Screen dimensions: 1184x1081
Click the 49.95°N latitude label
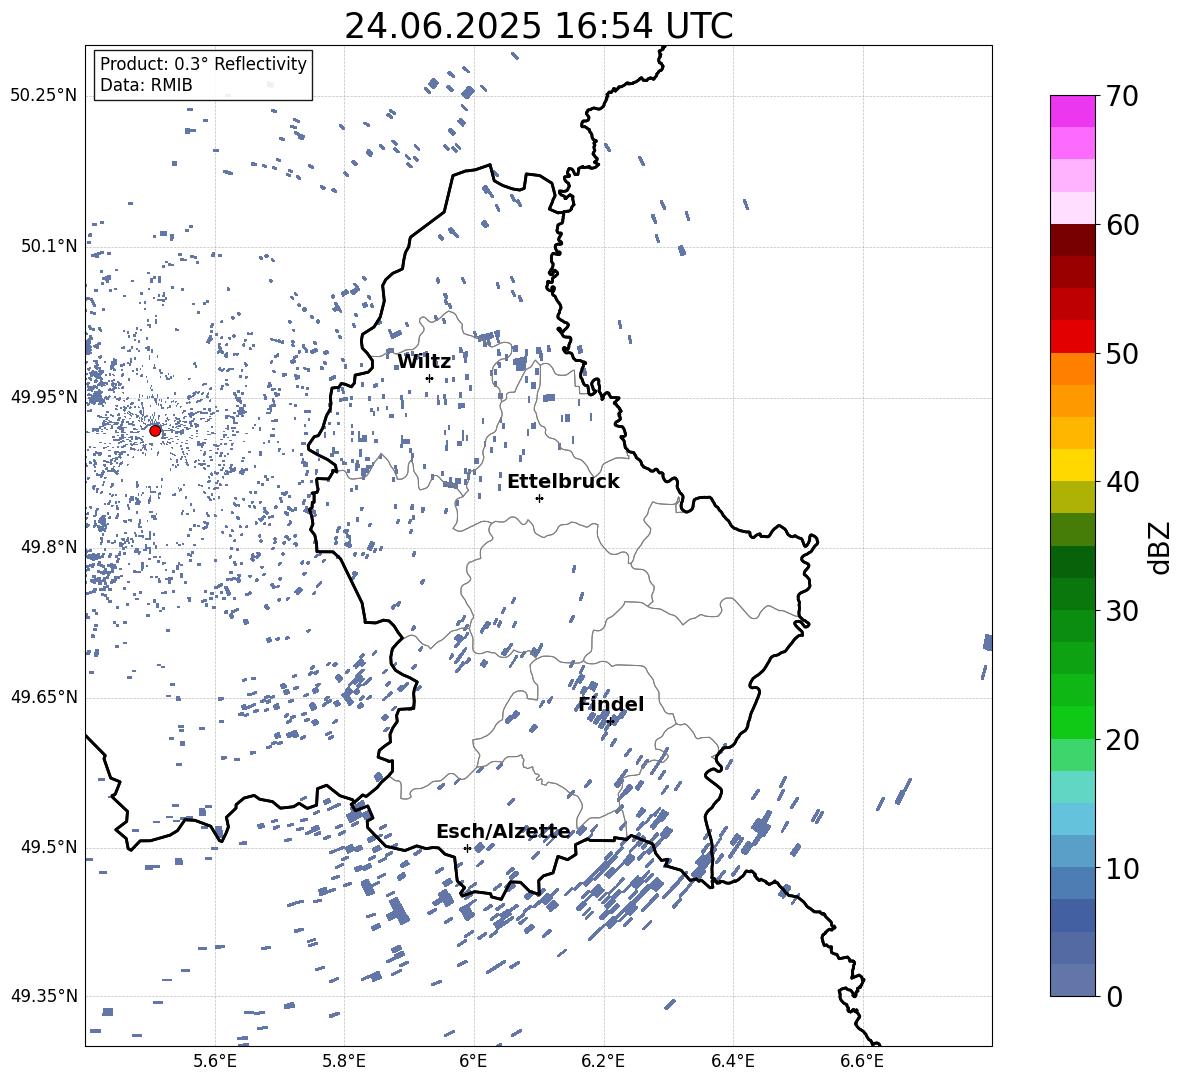(x=44, y=397)
